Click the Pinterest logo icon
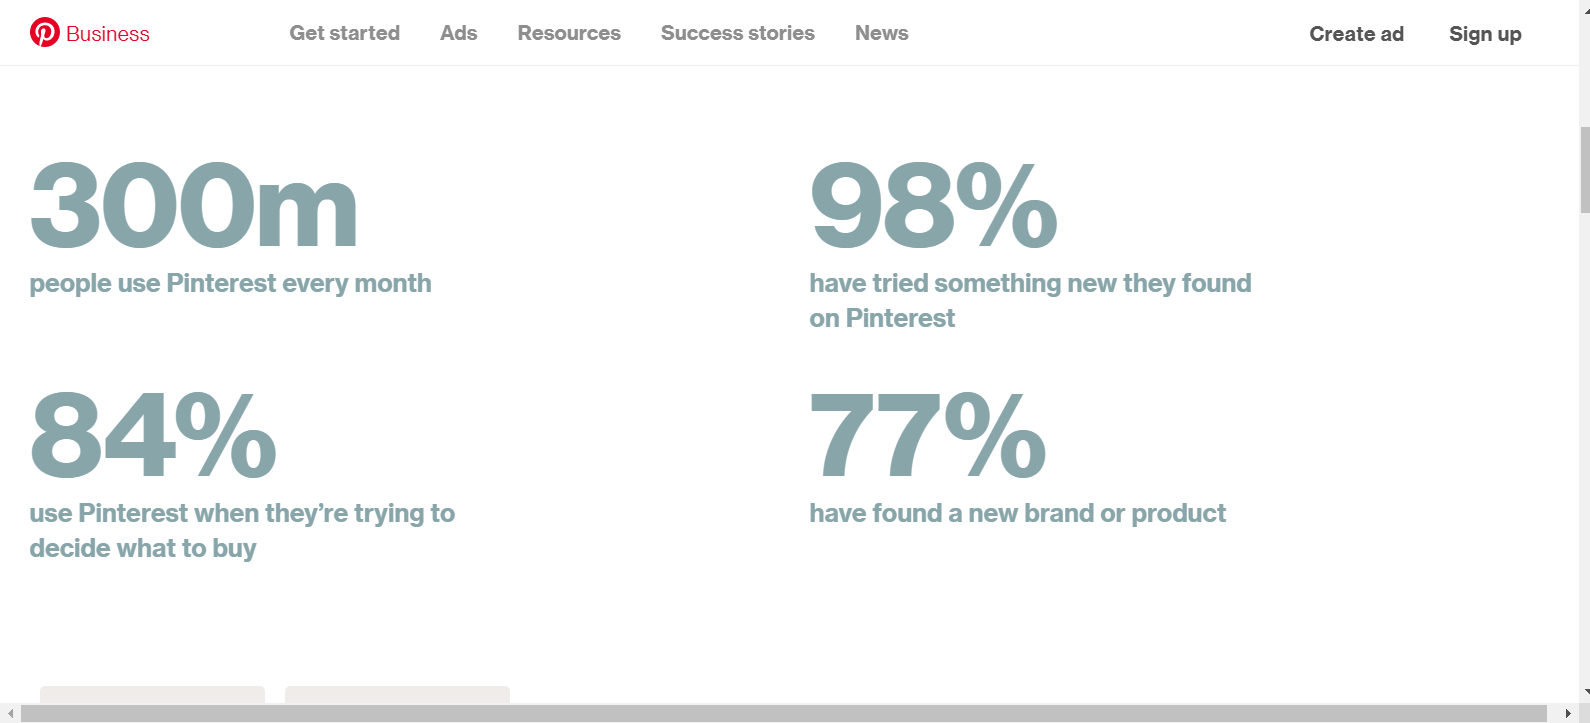 (45, 33)
